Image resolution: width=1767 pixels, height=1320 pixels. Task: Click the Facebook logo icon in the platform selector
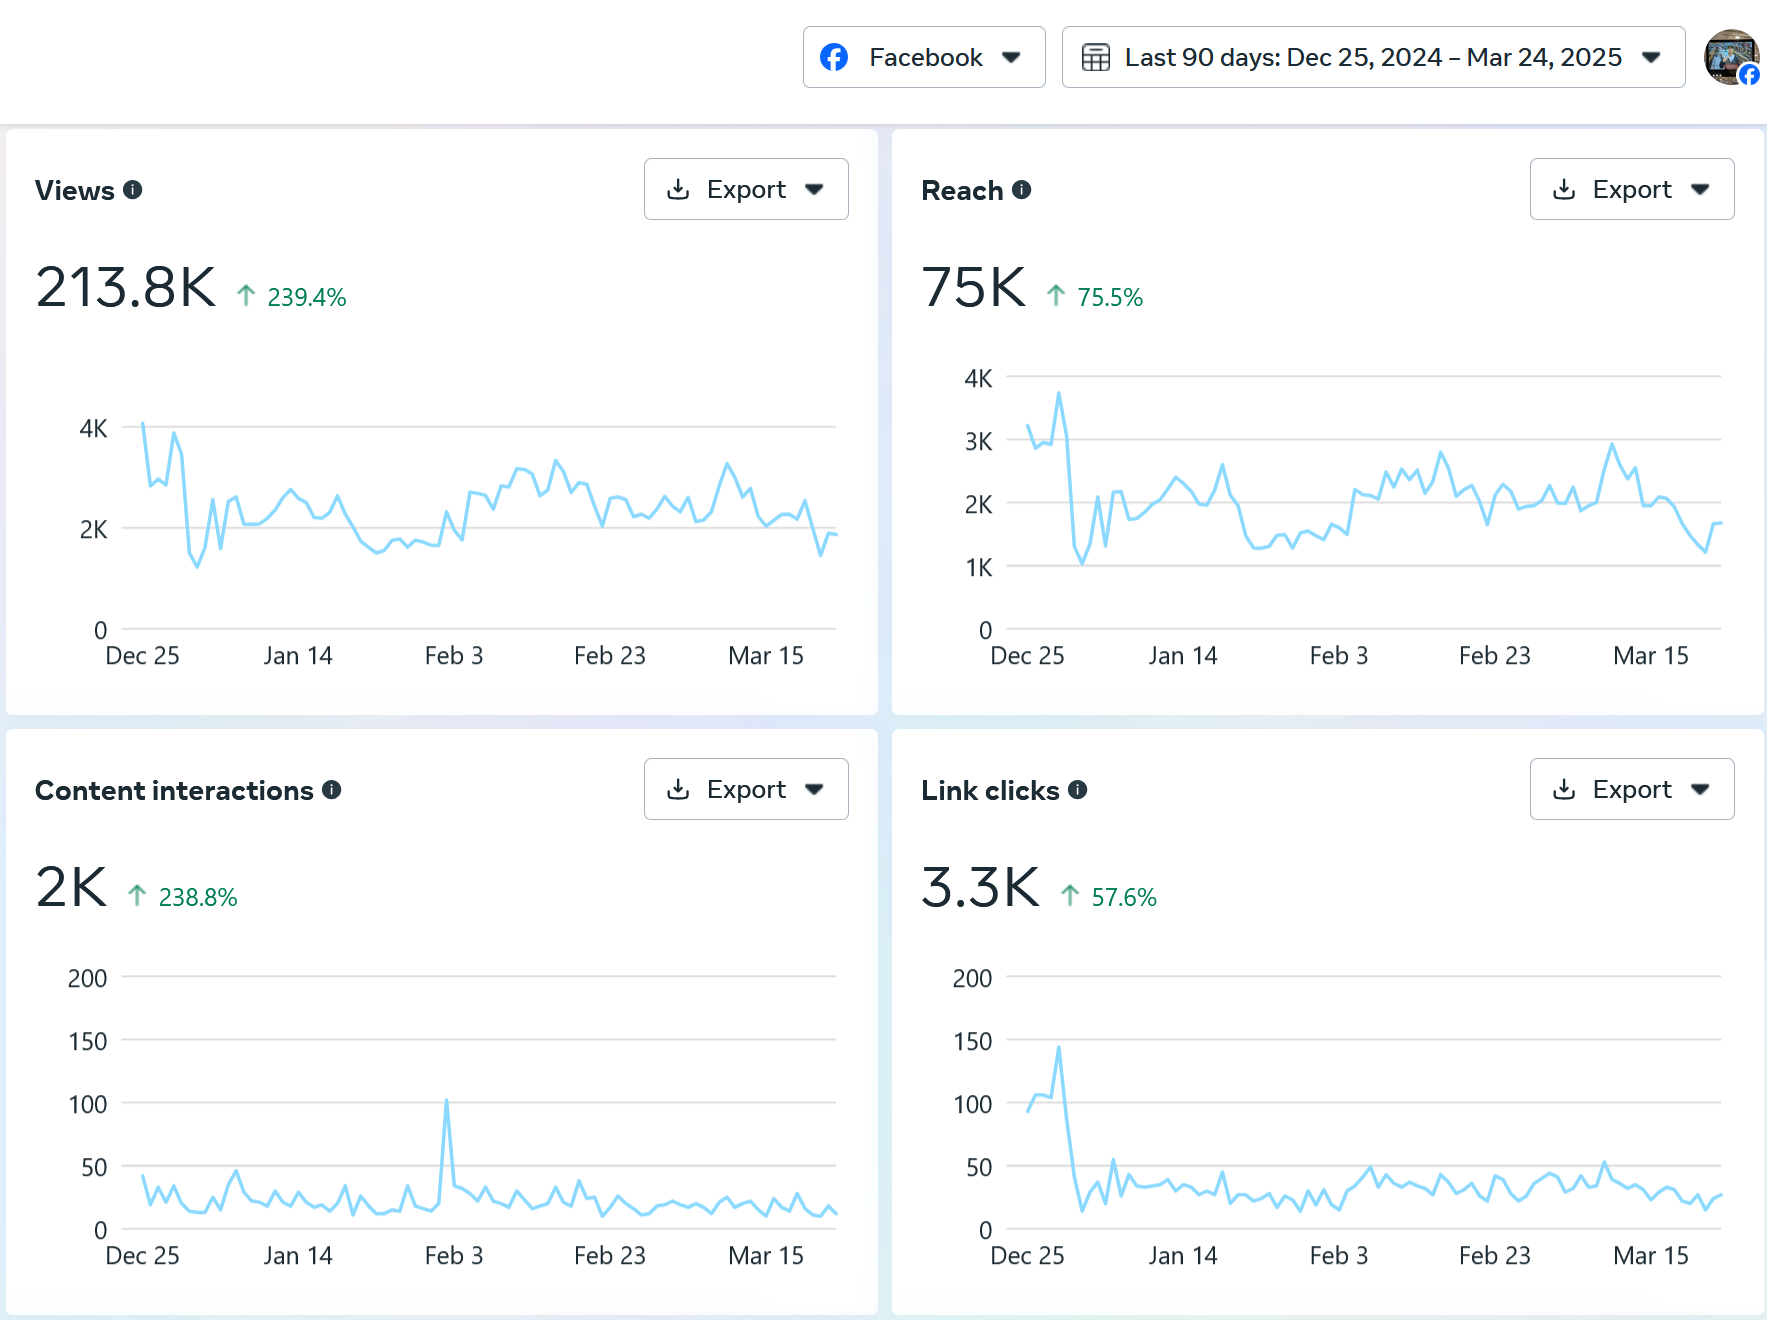pos(834,57)
